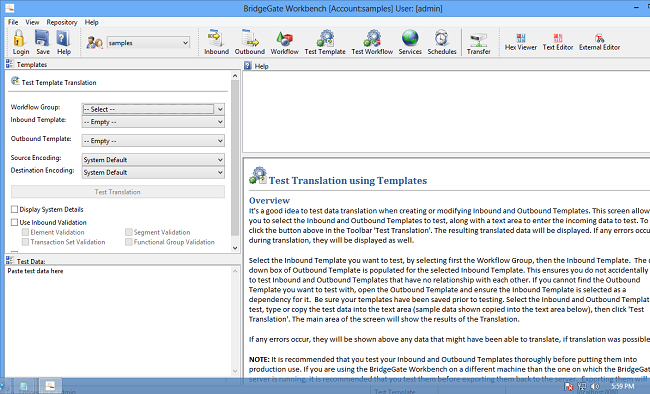Click the 'NOTE:' text in help

(259, 359)
